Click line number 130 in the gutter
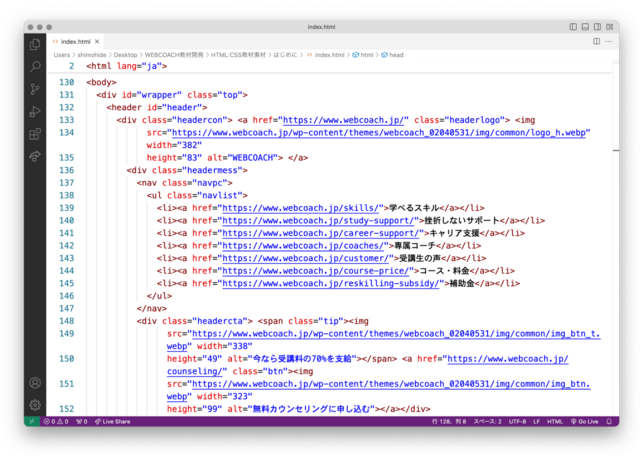 [x=67, y=82]
